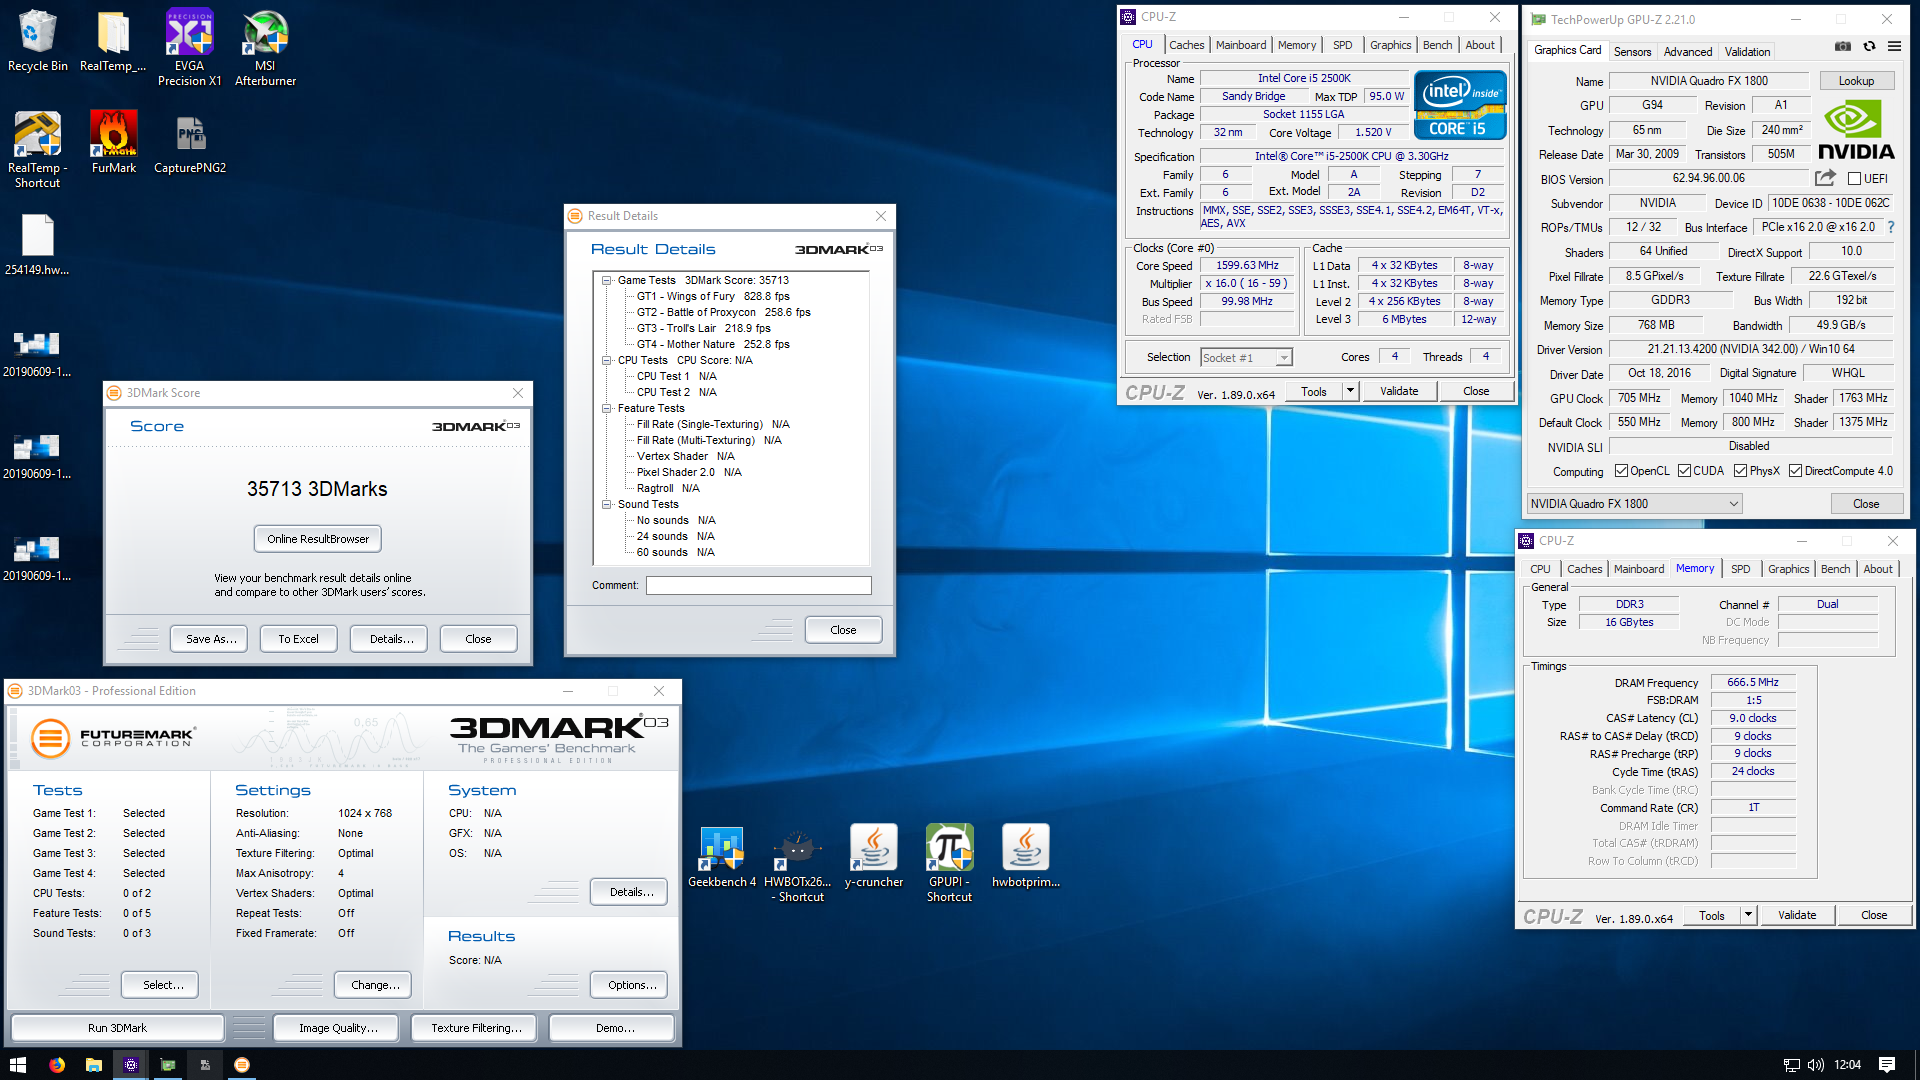Toggle the CUDA checkbox in GPU-Z

click(x=1685, y=471)
